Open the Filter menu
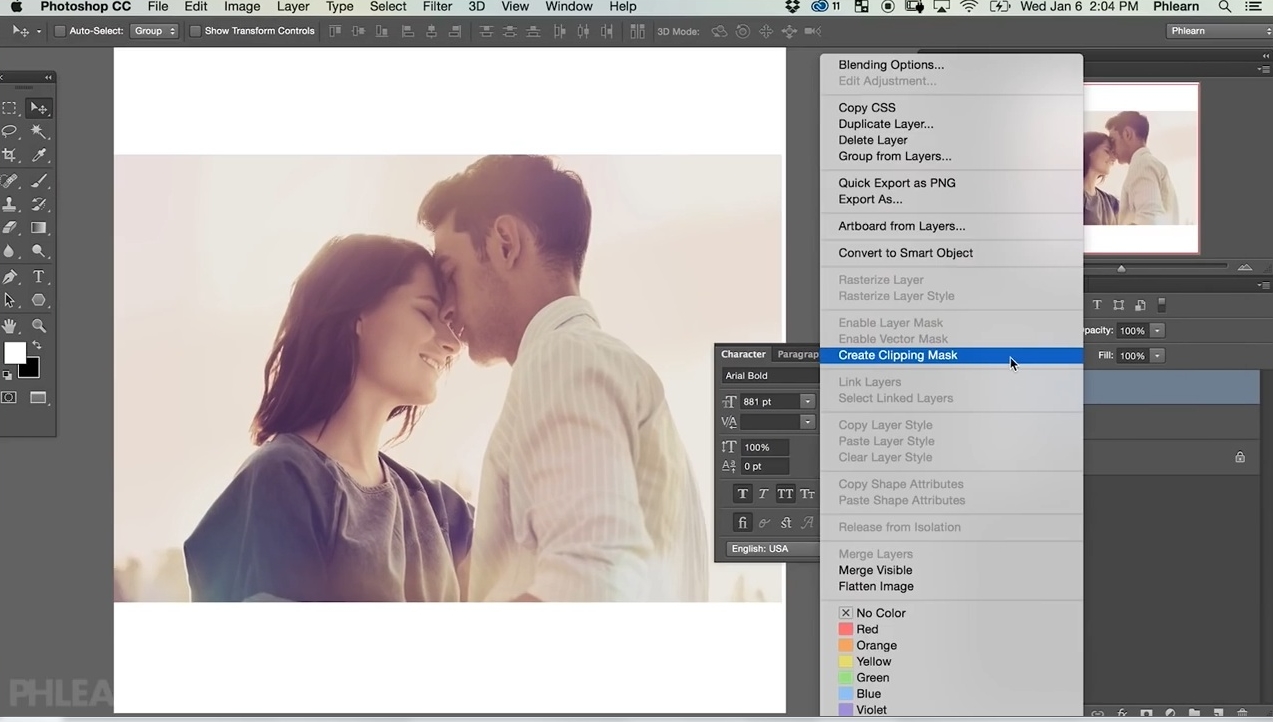 point(437,7)
